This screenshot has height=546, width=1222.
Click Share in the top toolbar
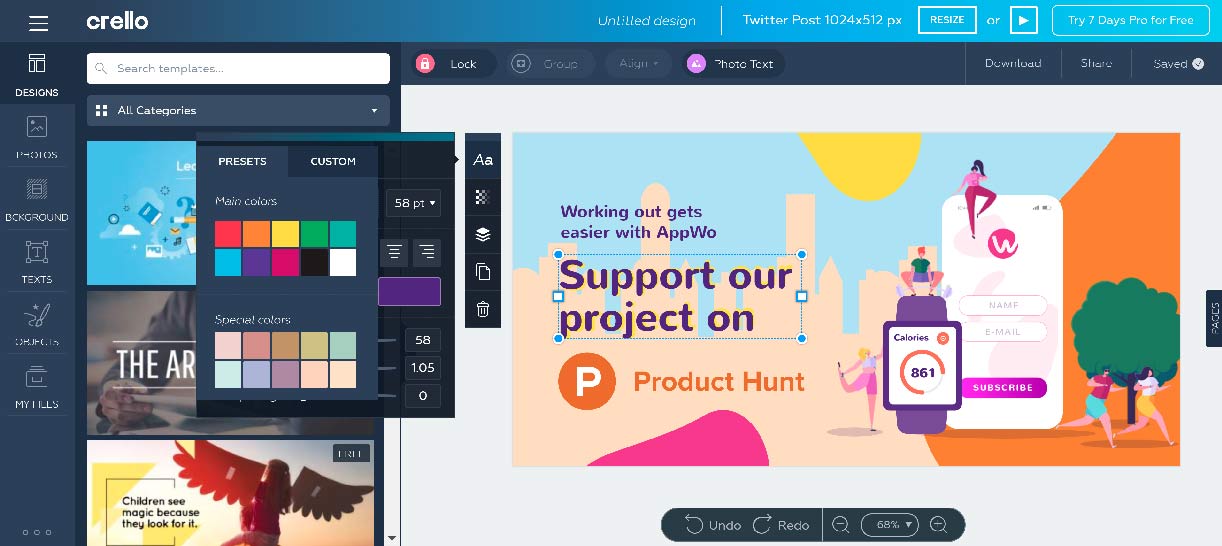tap(1096, 63)
